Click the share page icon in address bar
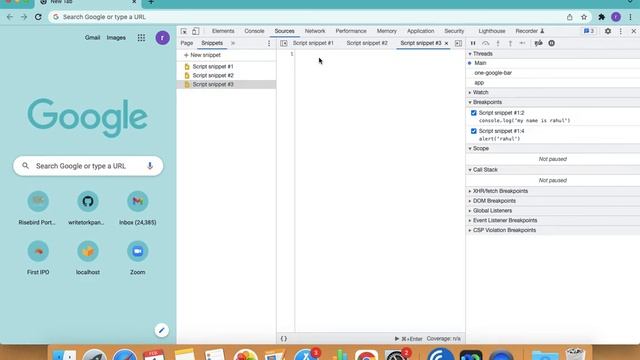The width and height of the screenshot is (640, 360). tap(569, 17)
